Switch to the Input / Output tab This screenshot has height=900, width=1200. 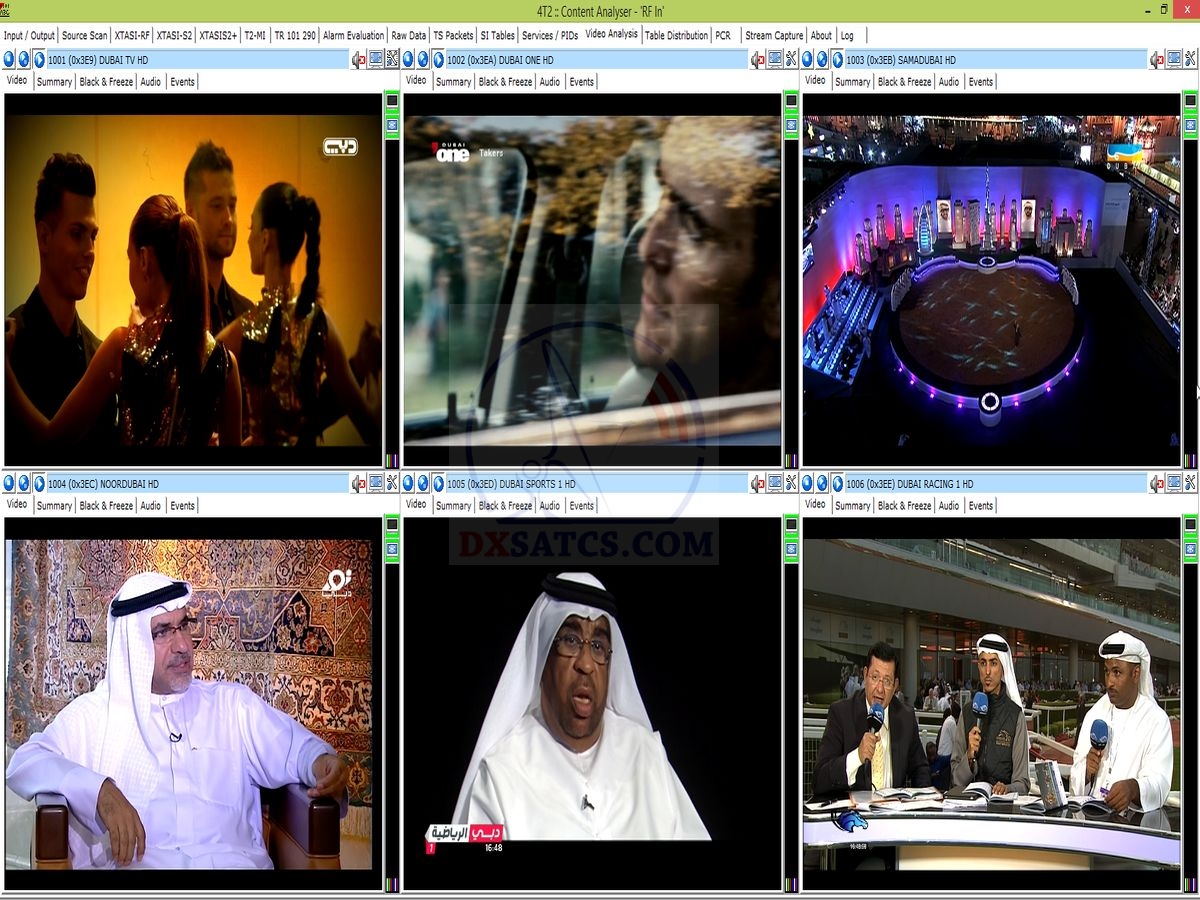click(29, 35)
